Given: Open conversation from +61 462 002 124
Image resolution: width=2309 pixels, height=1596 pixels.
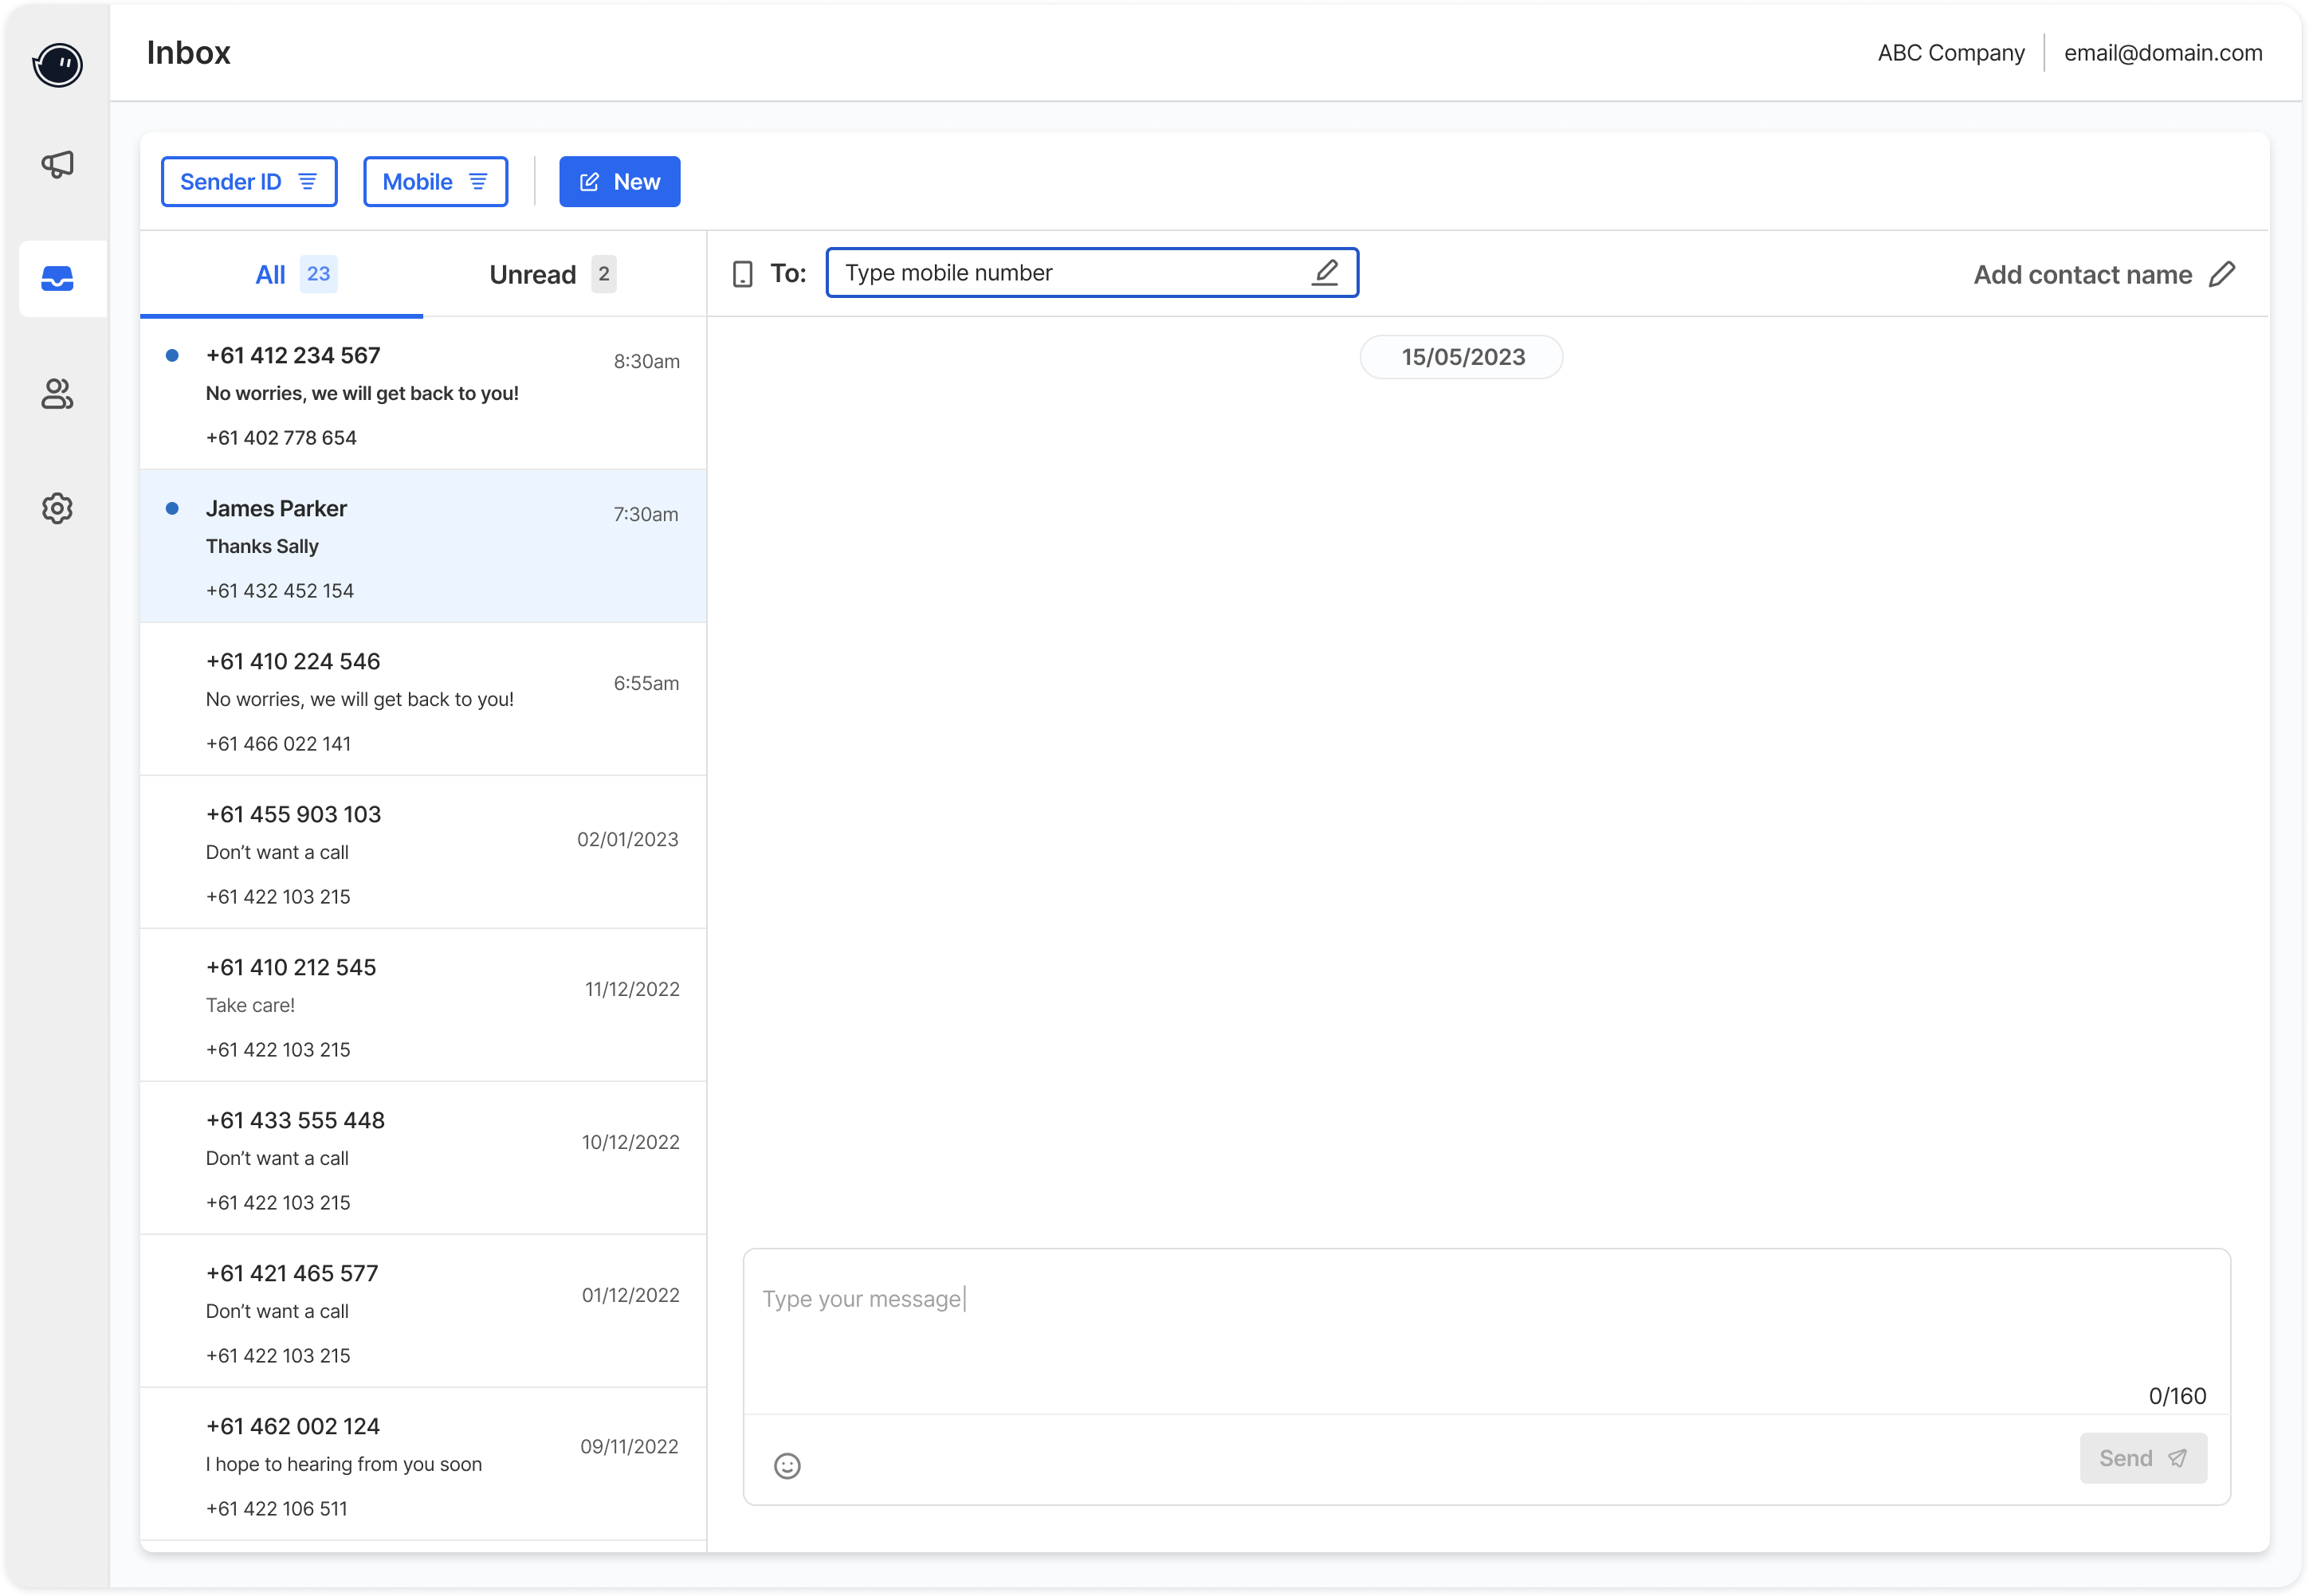Looking at the screenshot, I should [x=423, y=1464].
